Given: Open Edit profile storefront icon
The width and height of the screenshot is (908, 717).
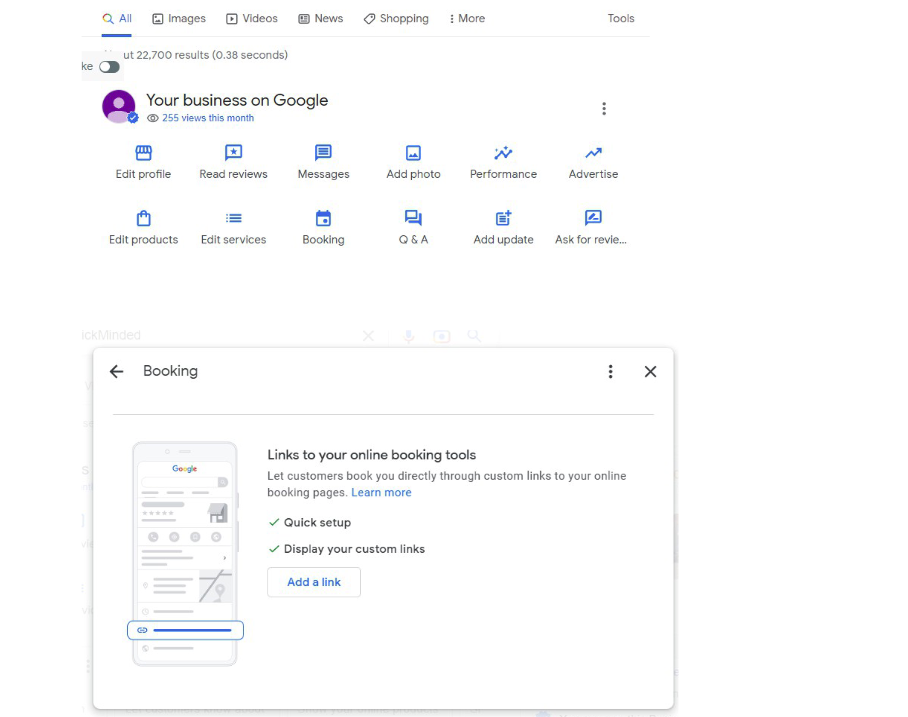Looking at the screenshot, I should (143, 153).
